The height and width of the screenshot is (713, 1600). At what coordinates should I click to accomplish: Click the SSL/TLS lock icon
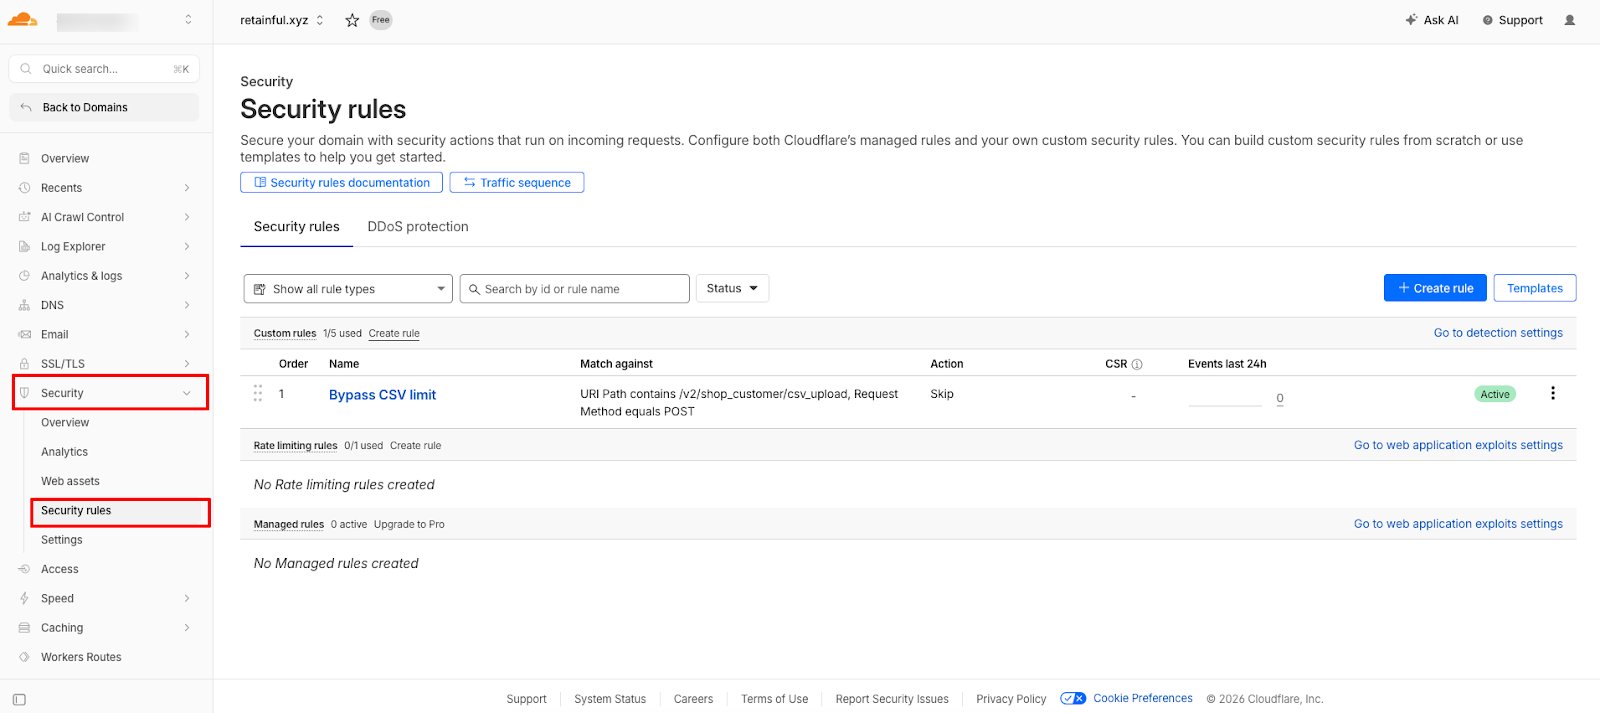pyautogui.click(x=24, y=364)
